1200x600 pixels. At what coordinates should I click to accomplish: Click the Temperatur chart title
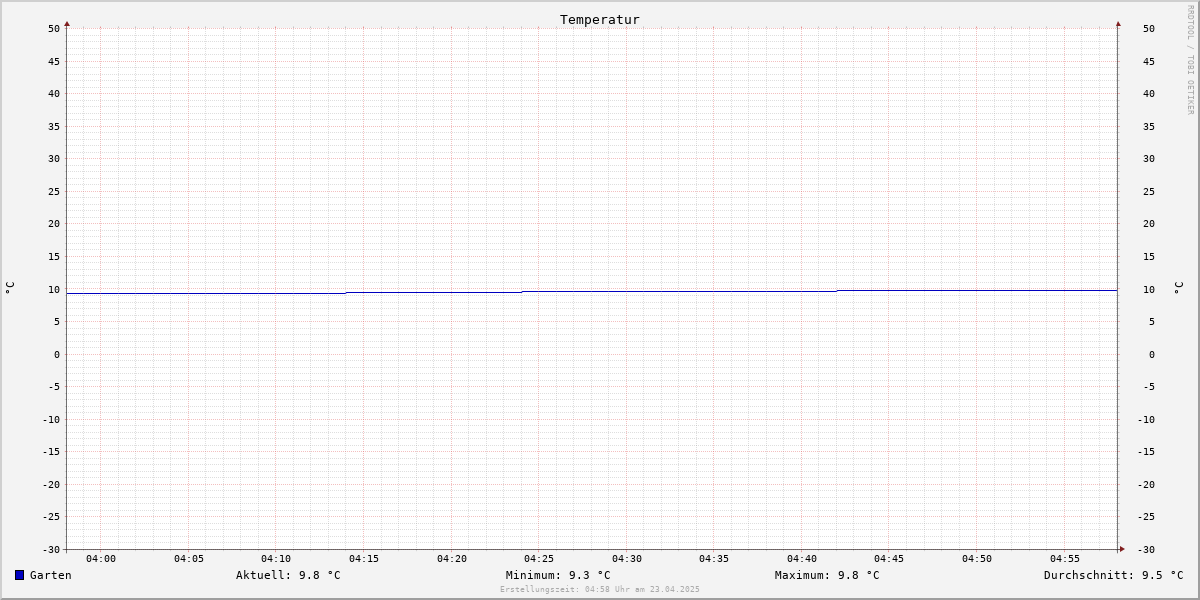coord(600,19)
